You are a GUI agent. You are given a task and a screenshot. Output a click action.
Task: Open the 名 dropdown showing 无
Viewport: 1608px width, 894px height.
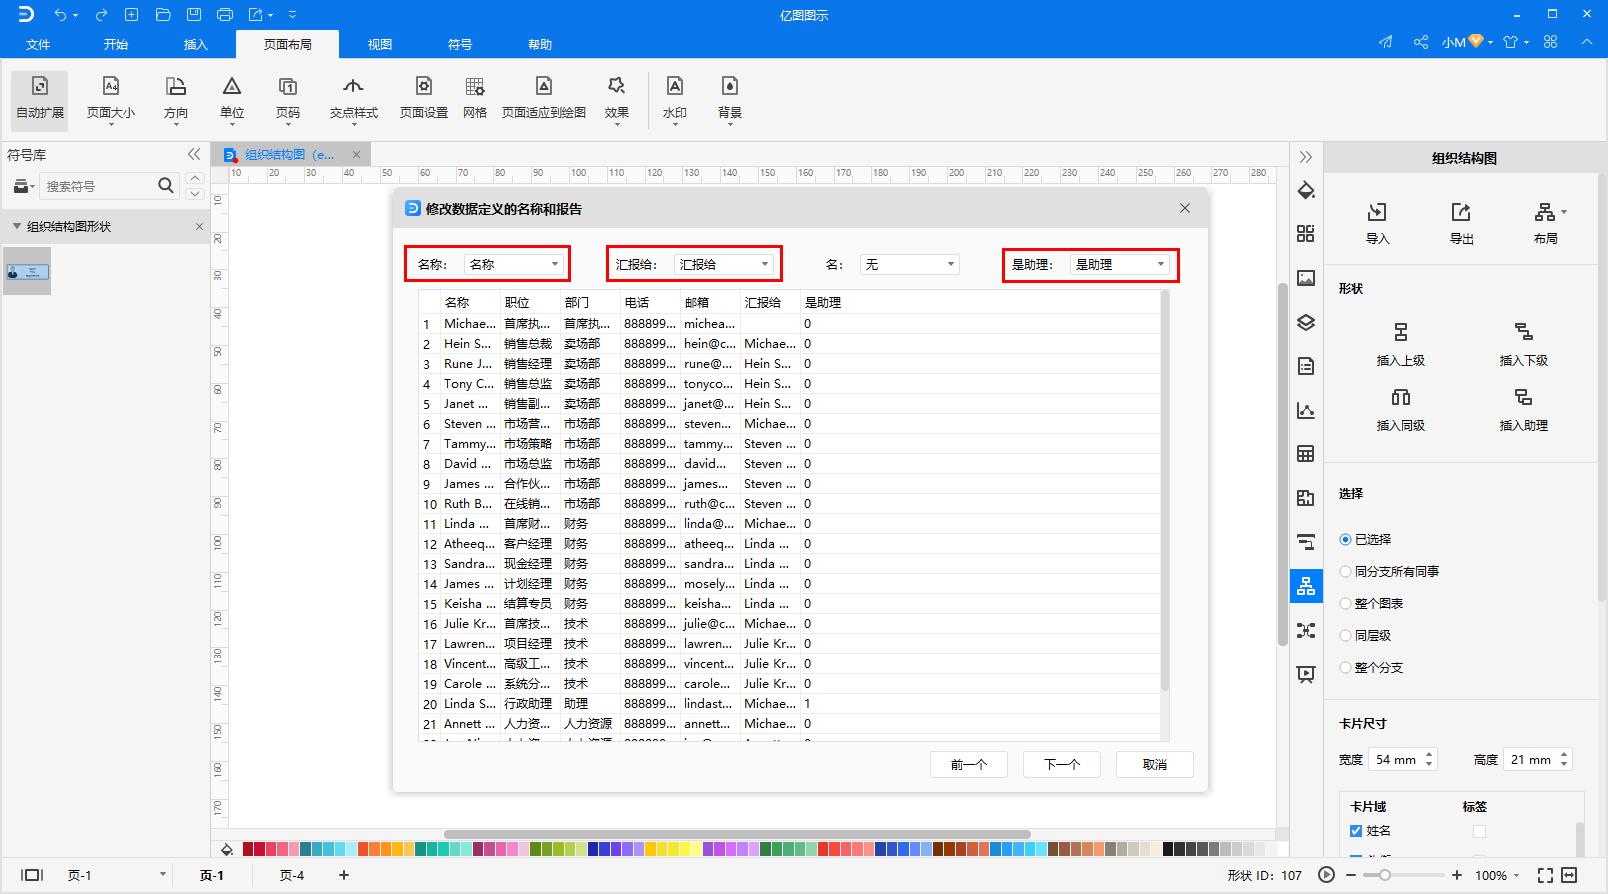pyautogui.click(x=909, y=264)
